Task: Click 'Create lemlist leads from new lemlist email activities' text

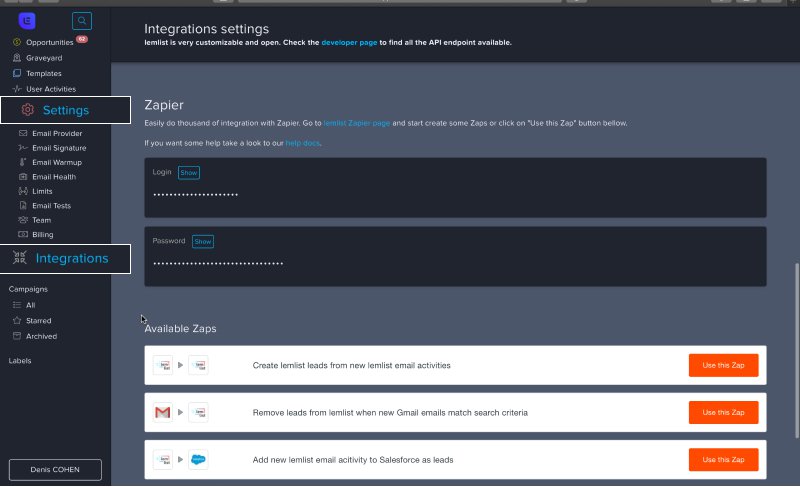Action: [x=352, y=365]
